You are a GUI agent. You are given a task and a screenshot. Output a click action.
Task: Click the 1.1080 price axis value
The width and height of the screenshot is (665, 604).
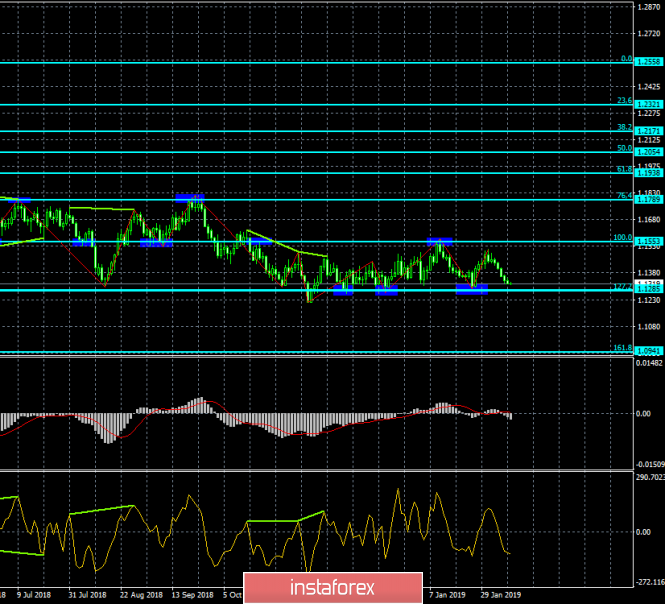[649, 327]
